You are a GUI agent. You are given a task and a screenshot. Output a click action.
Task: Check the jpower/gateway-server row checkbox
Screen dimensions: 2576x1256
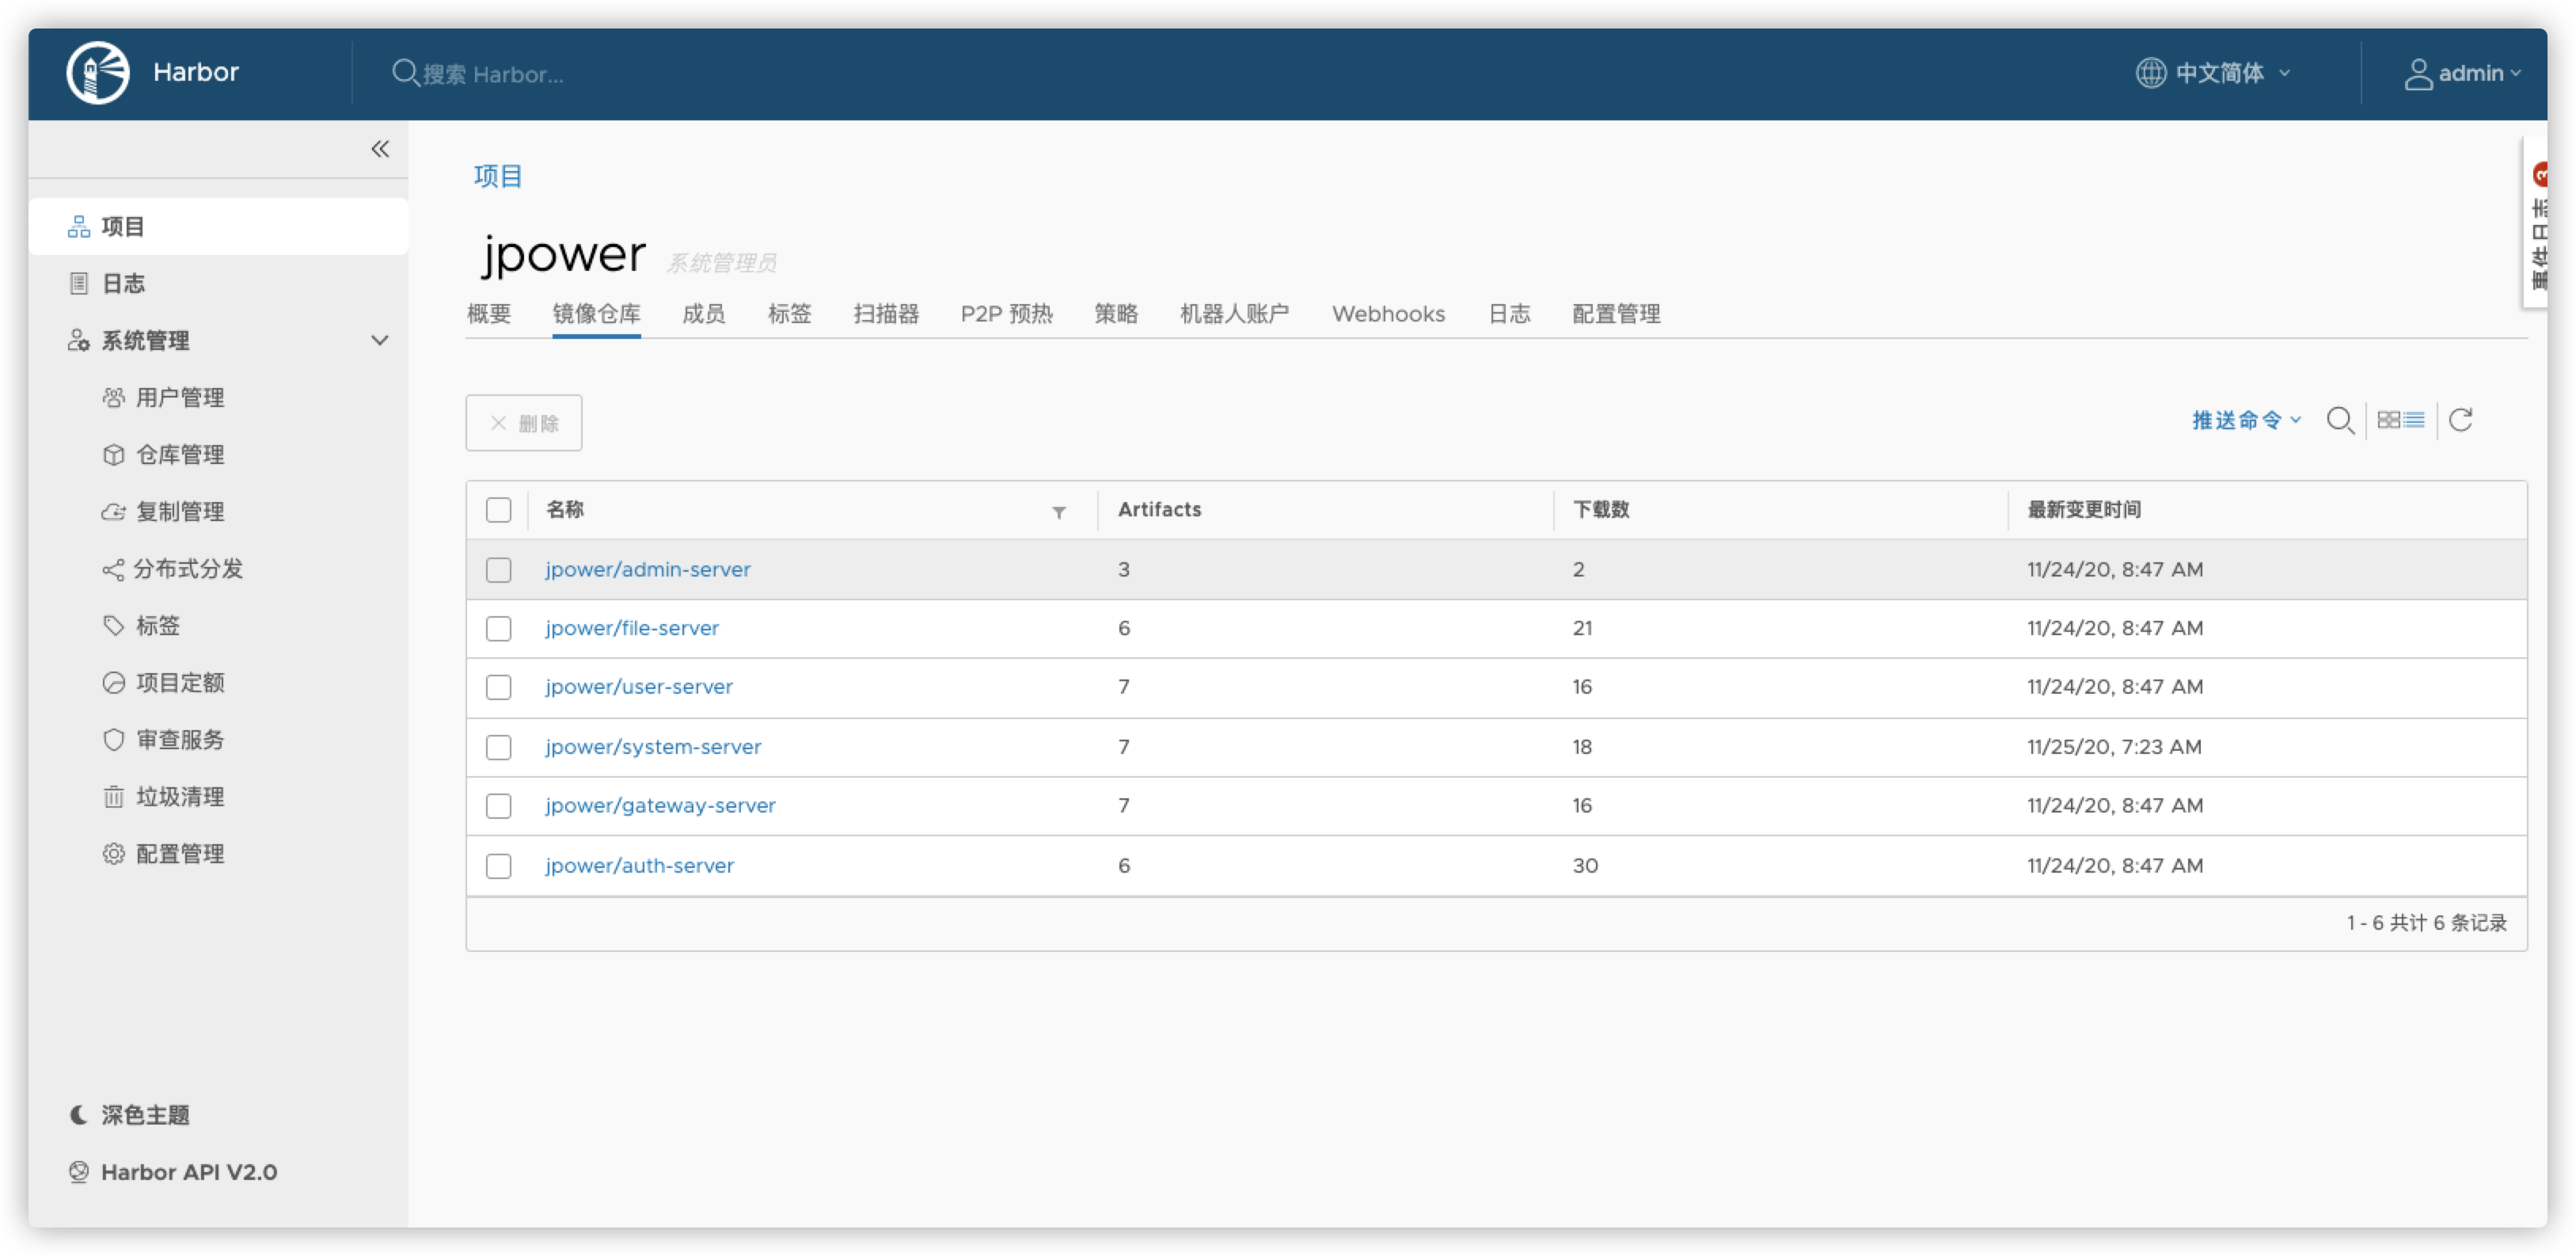click(x=498, y=807)
